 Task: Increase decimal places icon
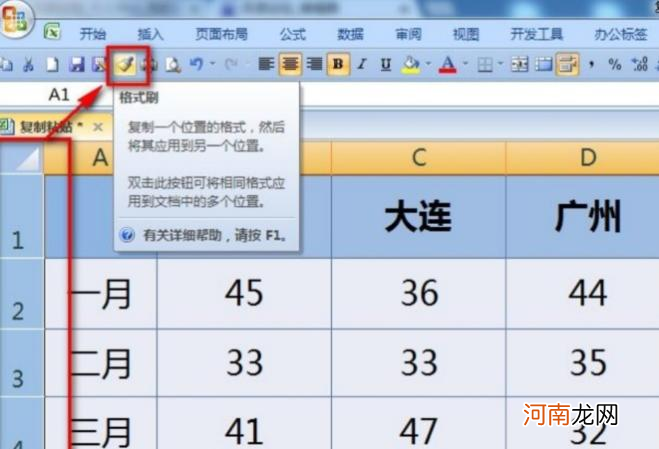point(640,64)
